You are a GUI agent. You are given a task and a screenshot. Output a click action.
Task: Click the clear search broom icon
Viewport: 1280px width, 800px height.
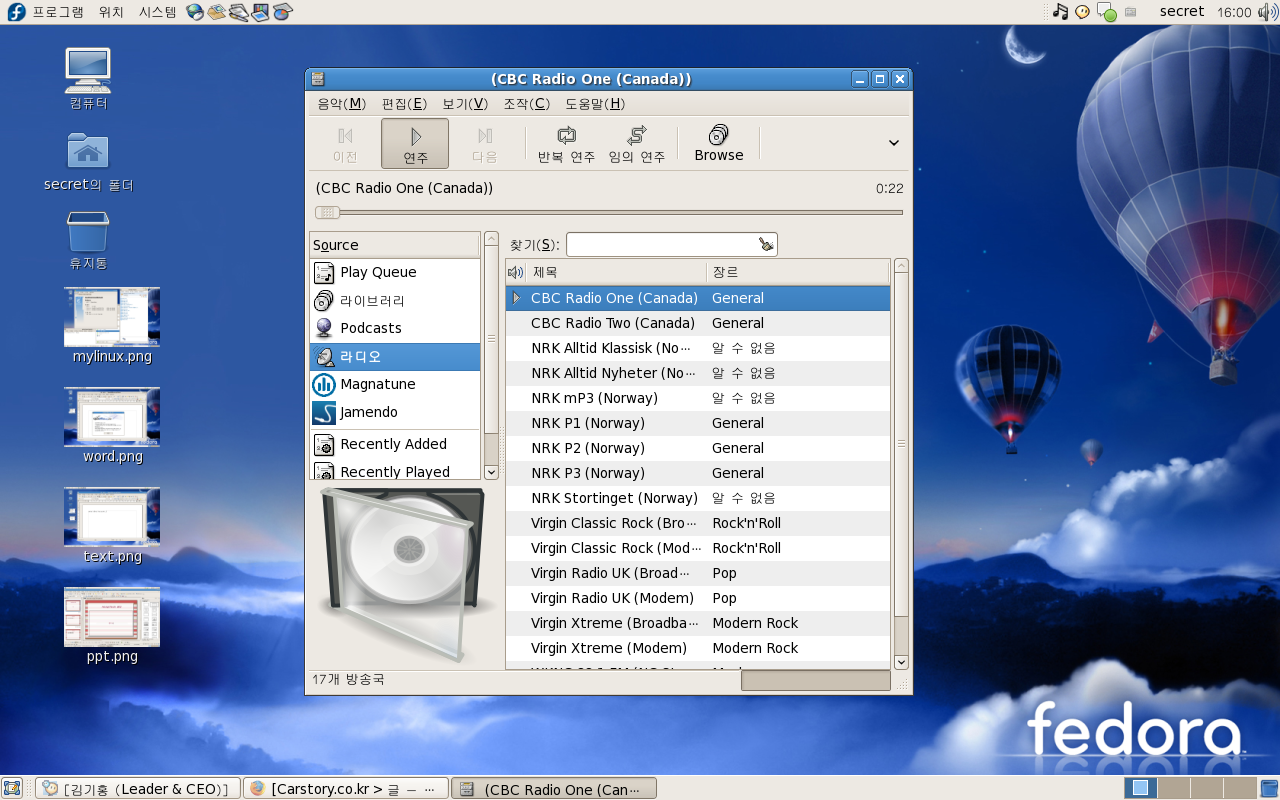click(x=766, y=244)
